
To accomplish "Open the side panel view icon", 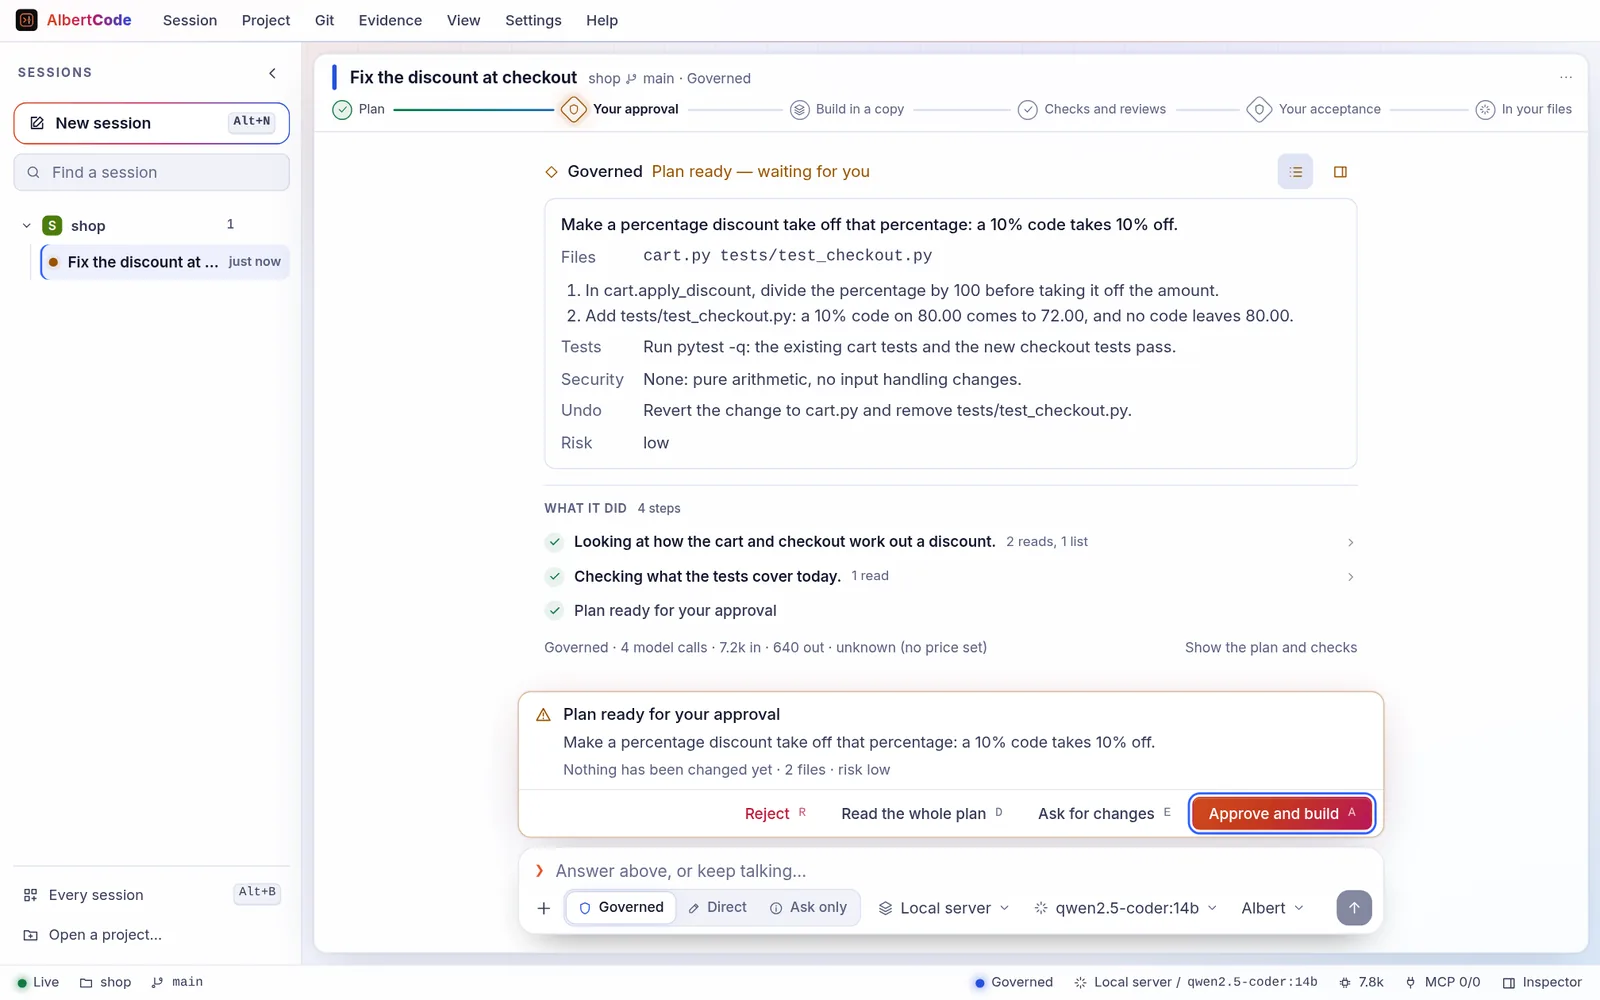I will click(x=1340, y=172).
